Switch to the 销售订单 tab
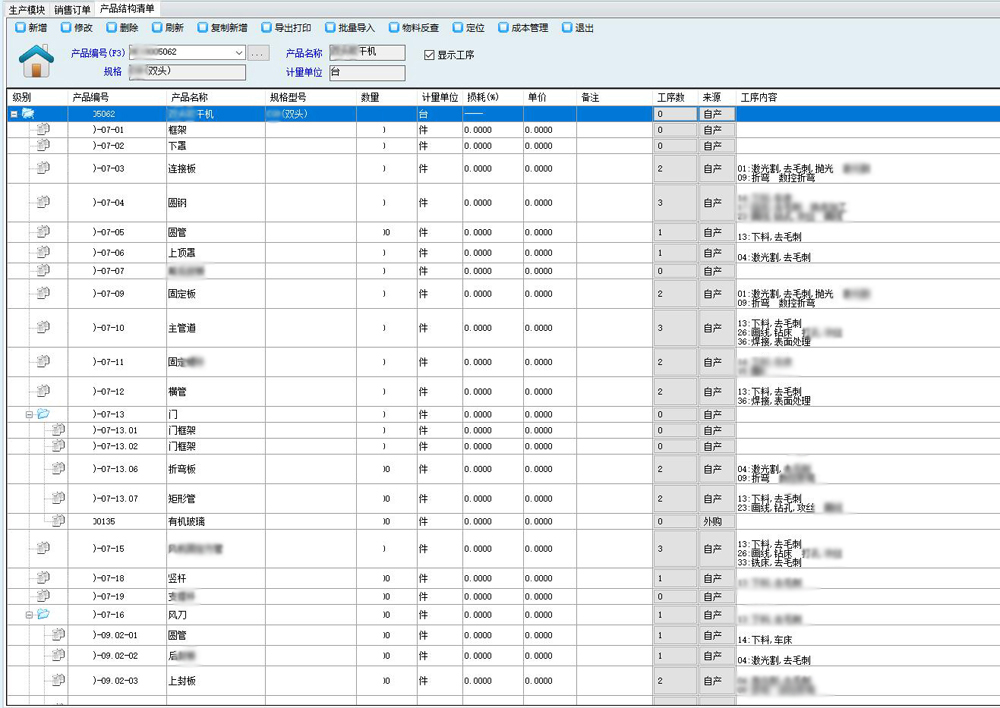 73,8
